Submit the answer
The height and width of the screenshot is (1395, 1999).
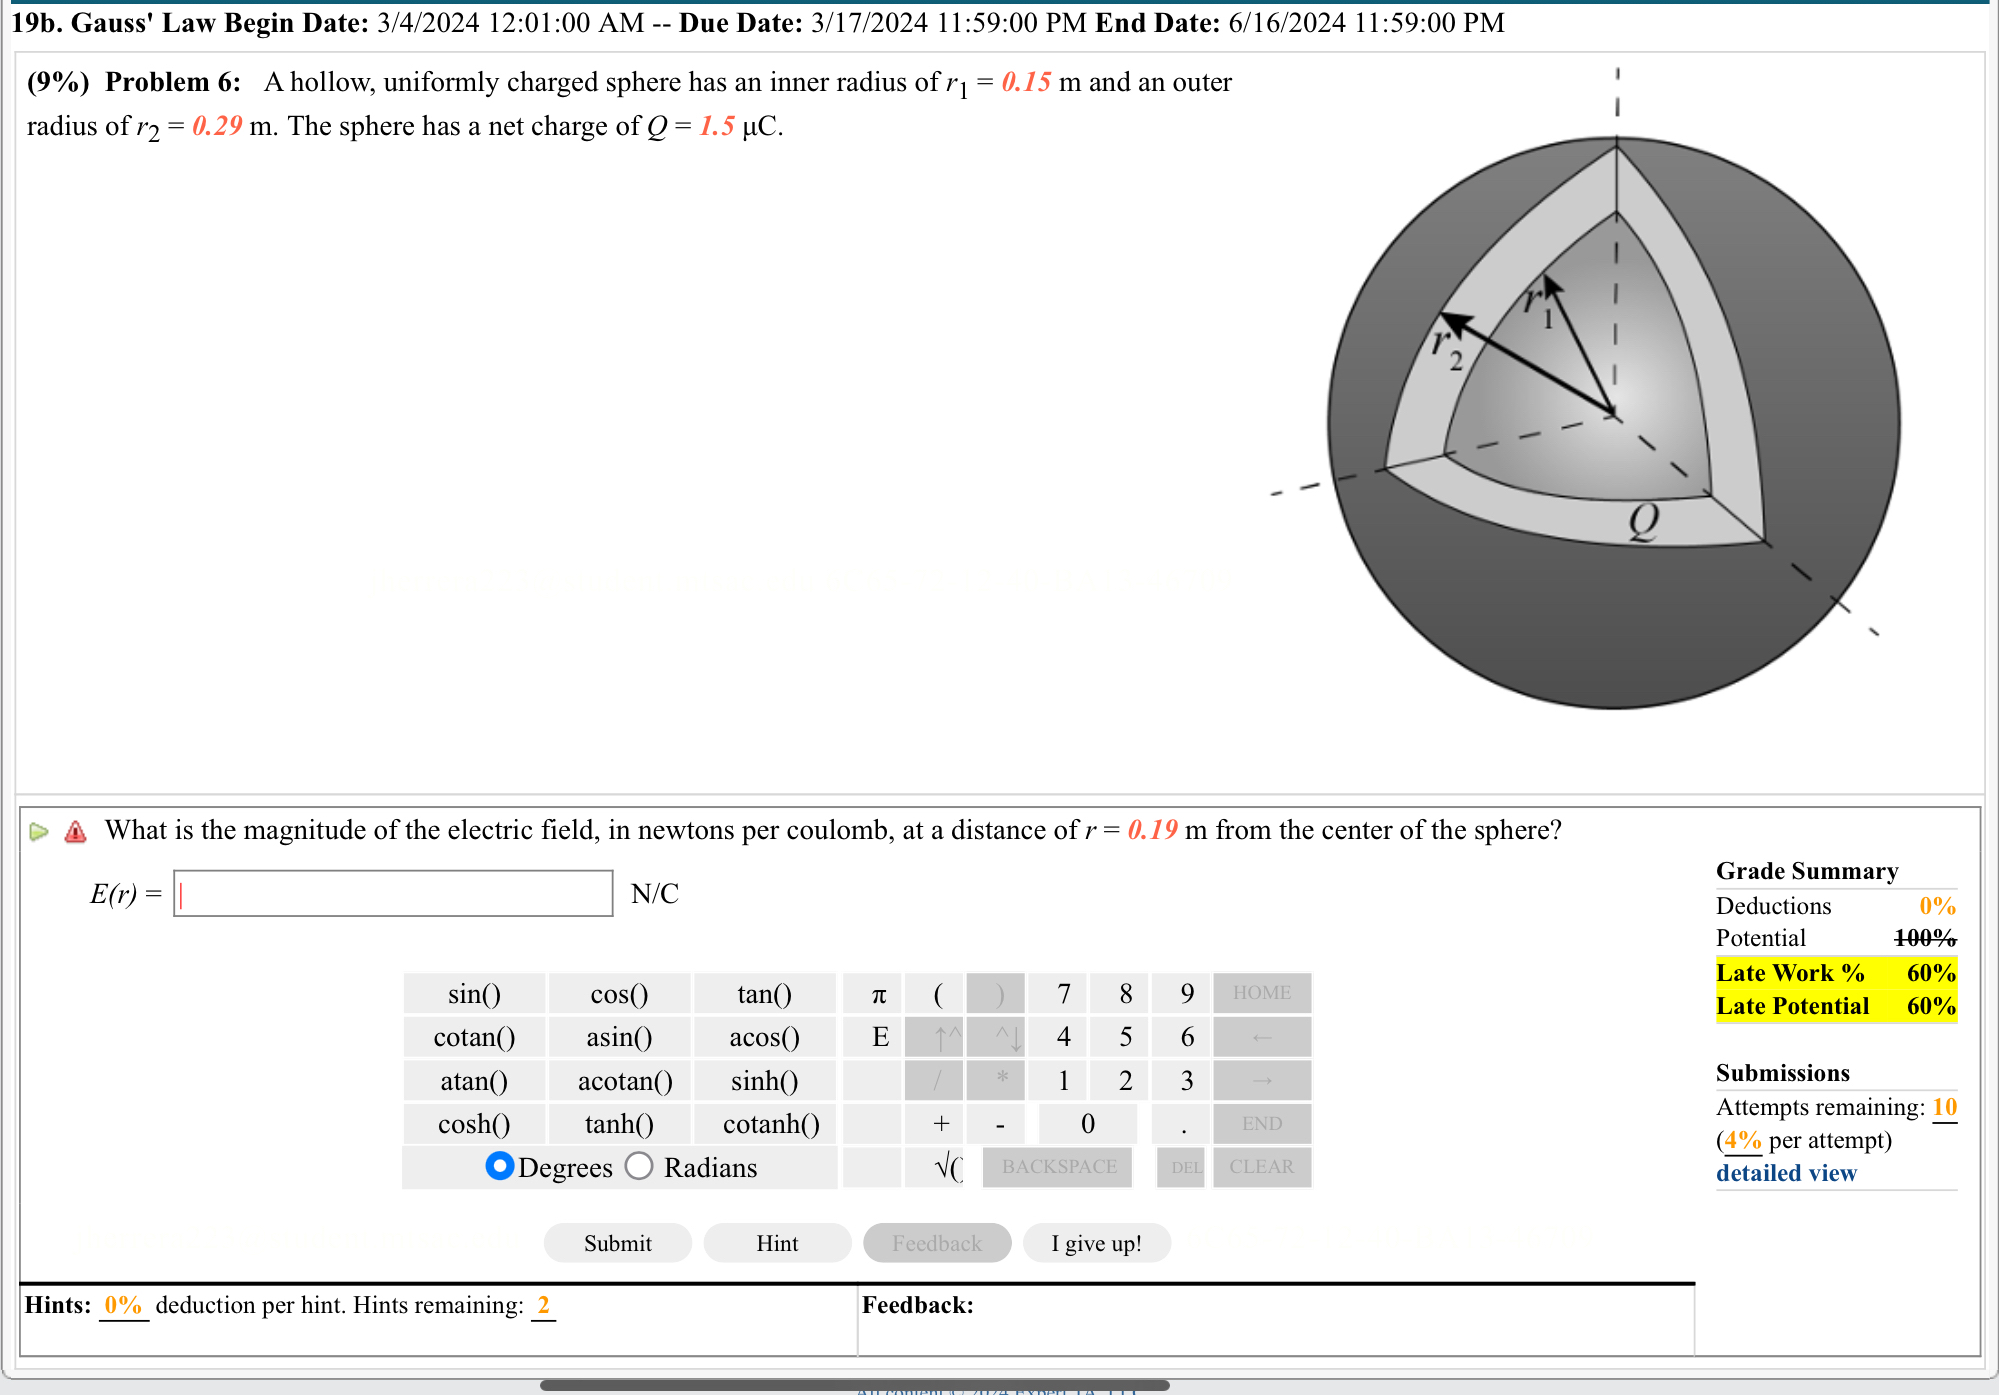(617, 1242)
